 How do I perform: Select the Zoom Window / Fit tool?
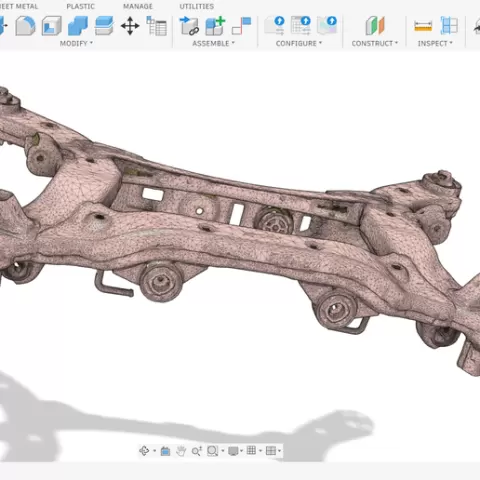[213, 451]
